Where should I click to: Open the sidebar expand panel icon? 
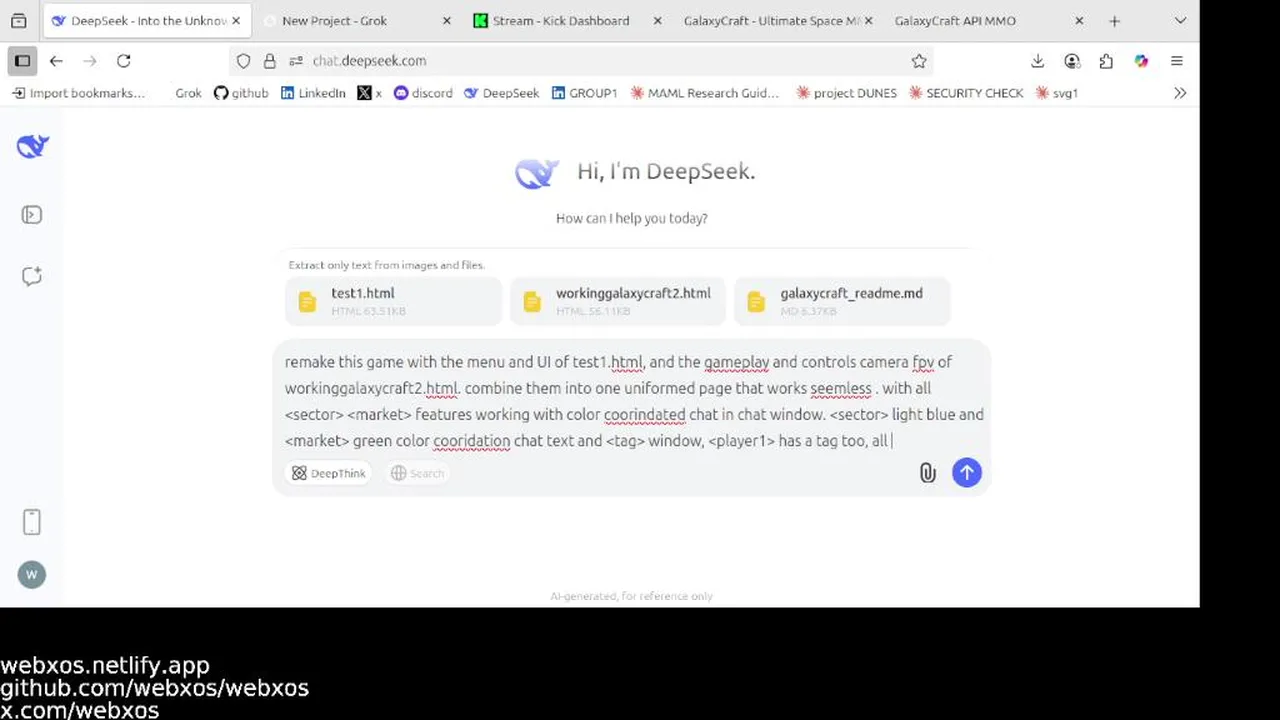pos(32,215)
